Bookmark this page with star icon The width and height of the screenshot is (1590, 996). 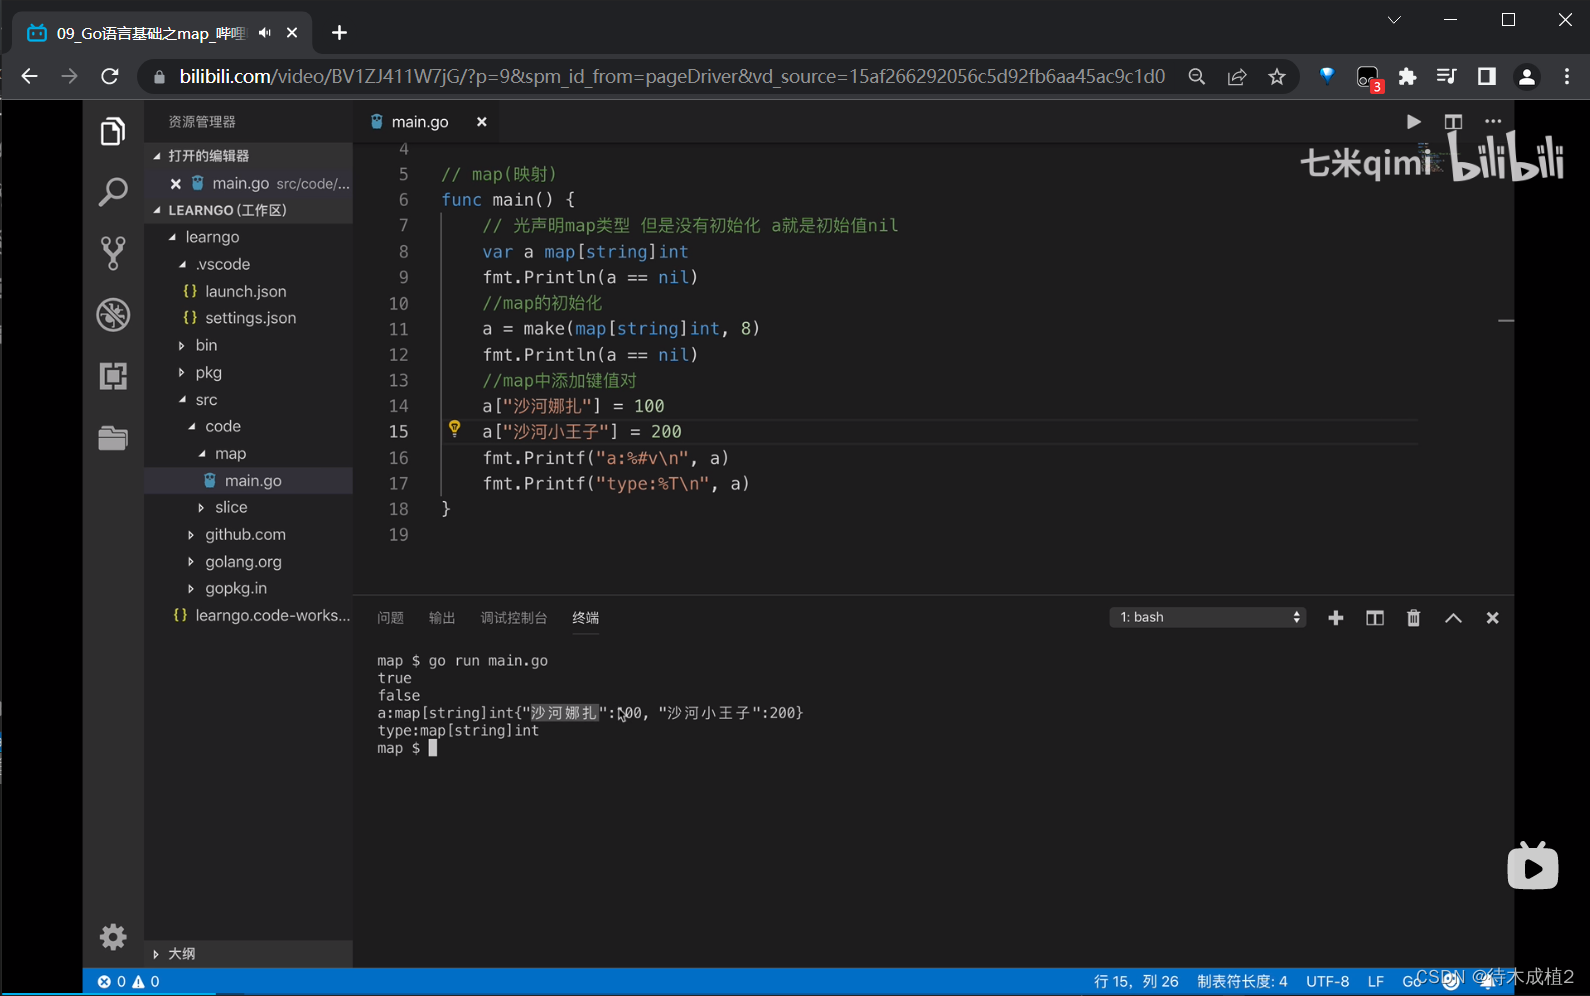point(1277,76)
